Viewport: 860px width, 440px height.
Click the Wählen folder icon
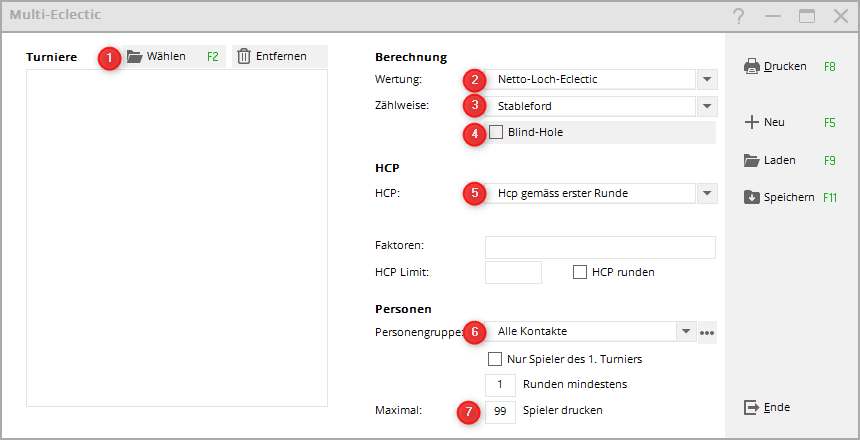pos(135,57)
